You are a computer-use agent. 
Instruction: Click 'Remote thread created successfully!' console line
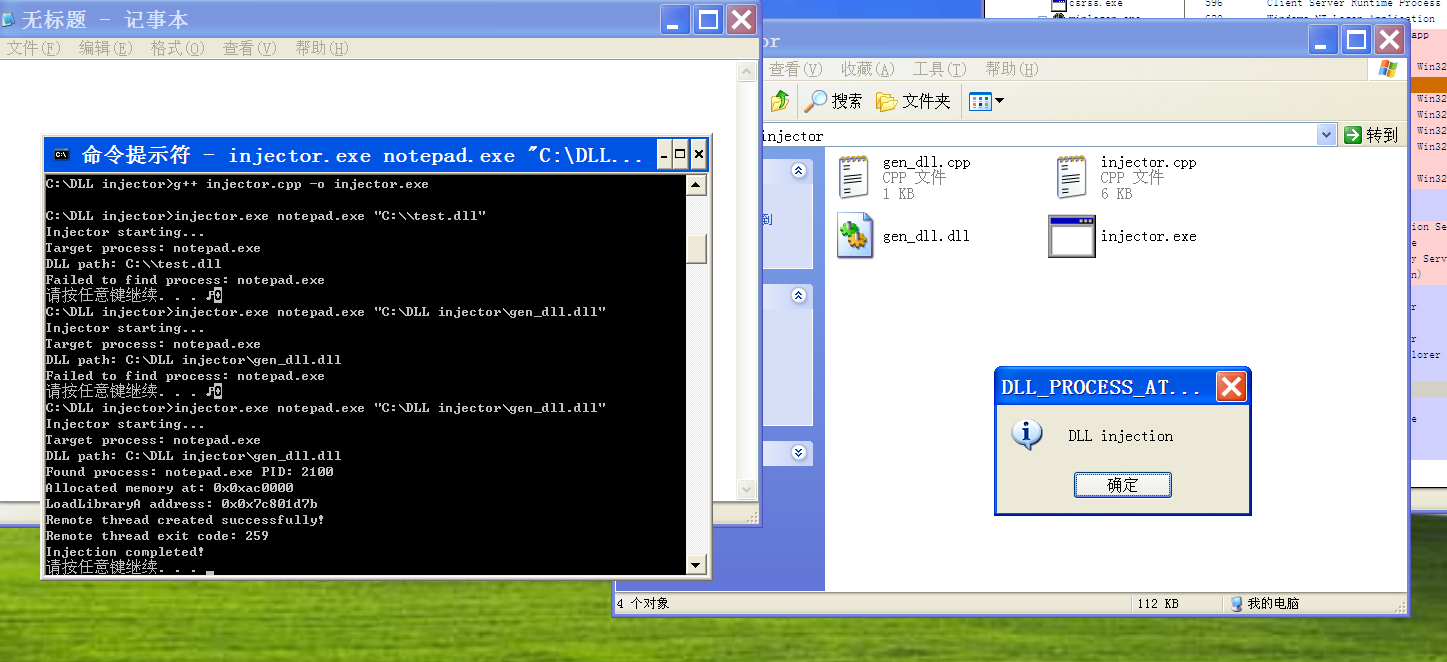185,520
